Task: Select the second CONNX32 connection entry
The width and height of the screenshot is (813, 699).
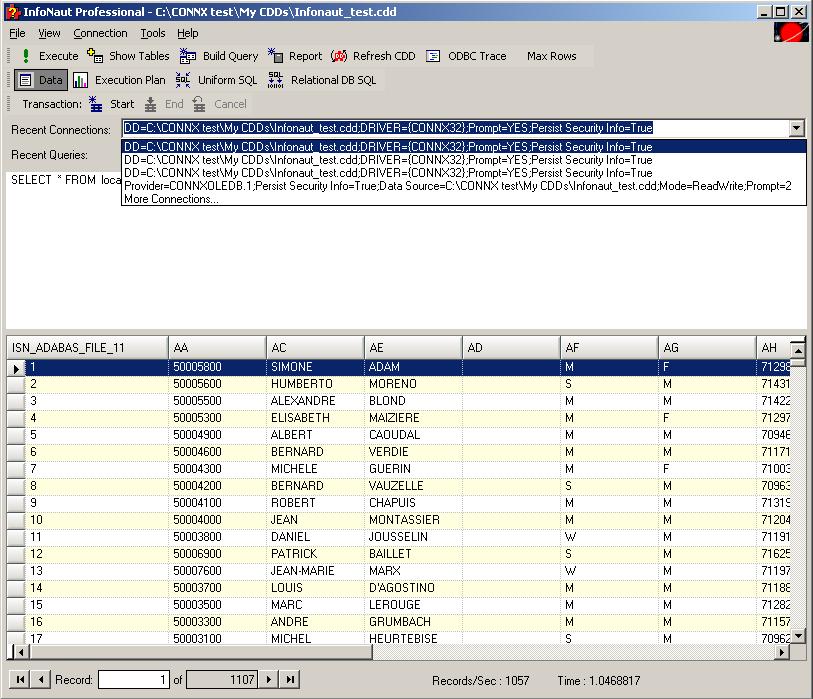Action: coord(464,160)
